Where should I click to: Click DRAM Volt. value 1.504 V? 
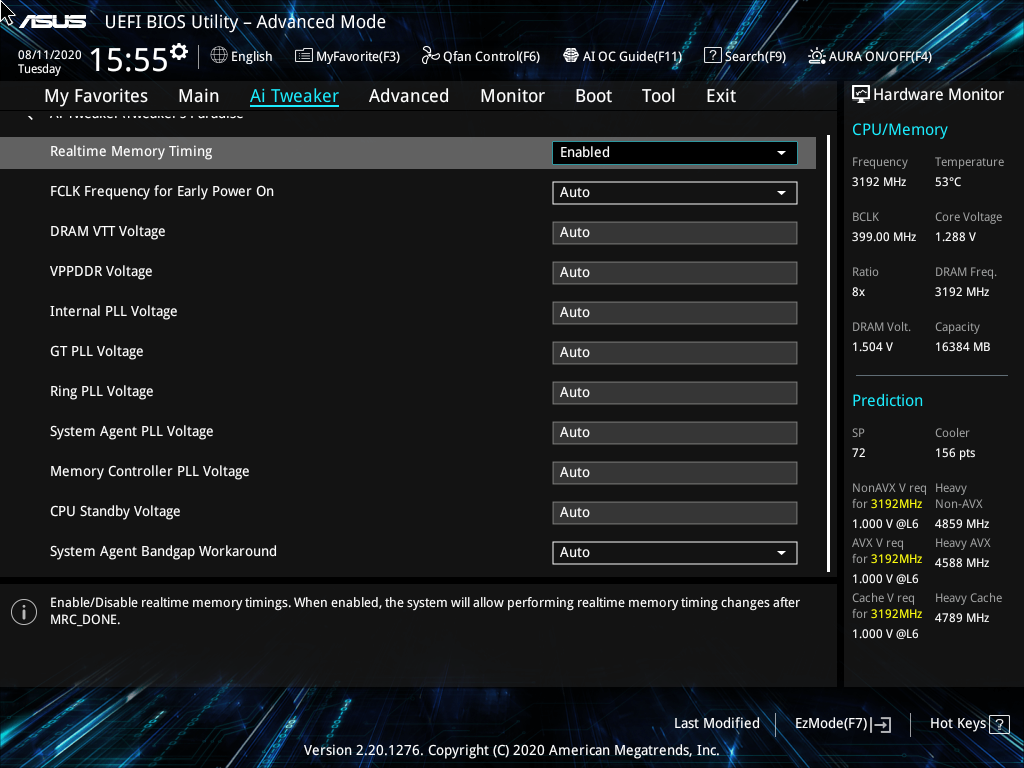872,347
